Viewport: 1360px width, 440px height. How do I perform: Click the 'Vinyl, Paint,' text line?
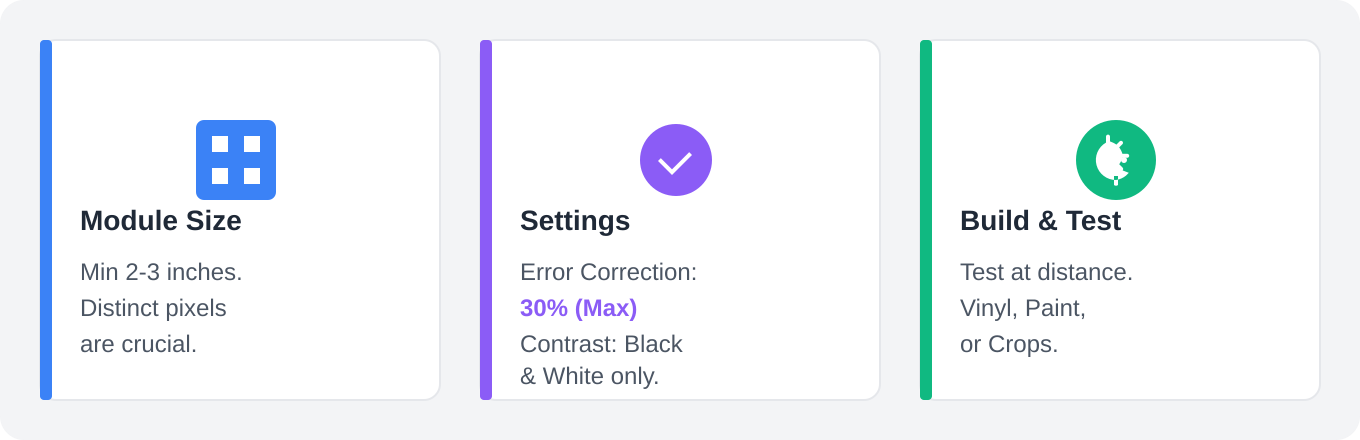click(1023, 308)
